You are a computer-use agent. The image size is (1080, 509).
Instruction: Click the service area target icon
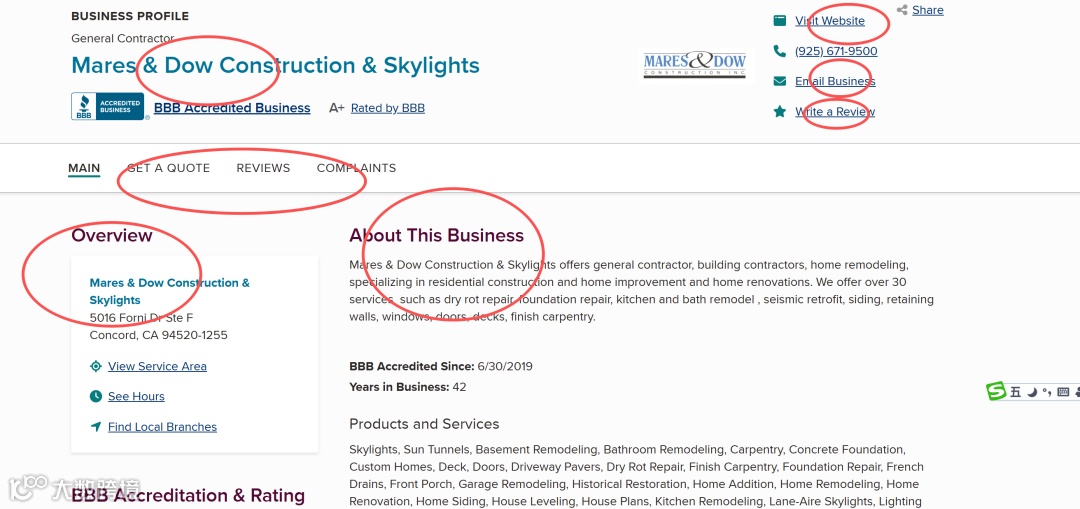pos(96,366)
